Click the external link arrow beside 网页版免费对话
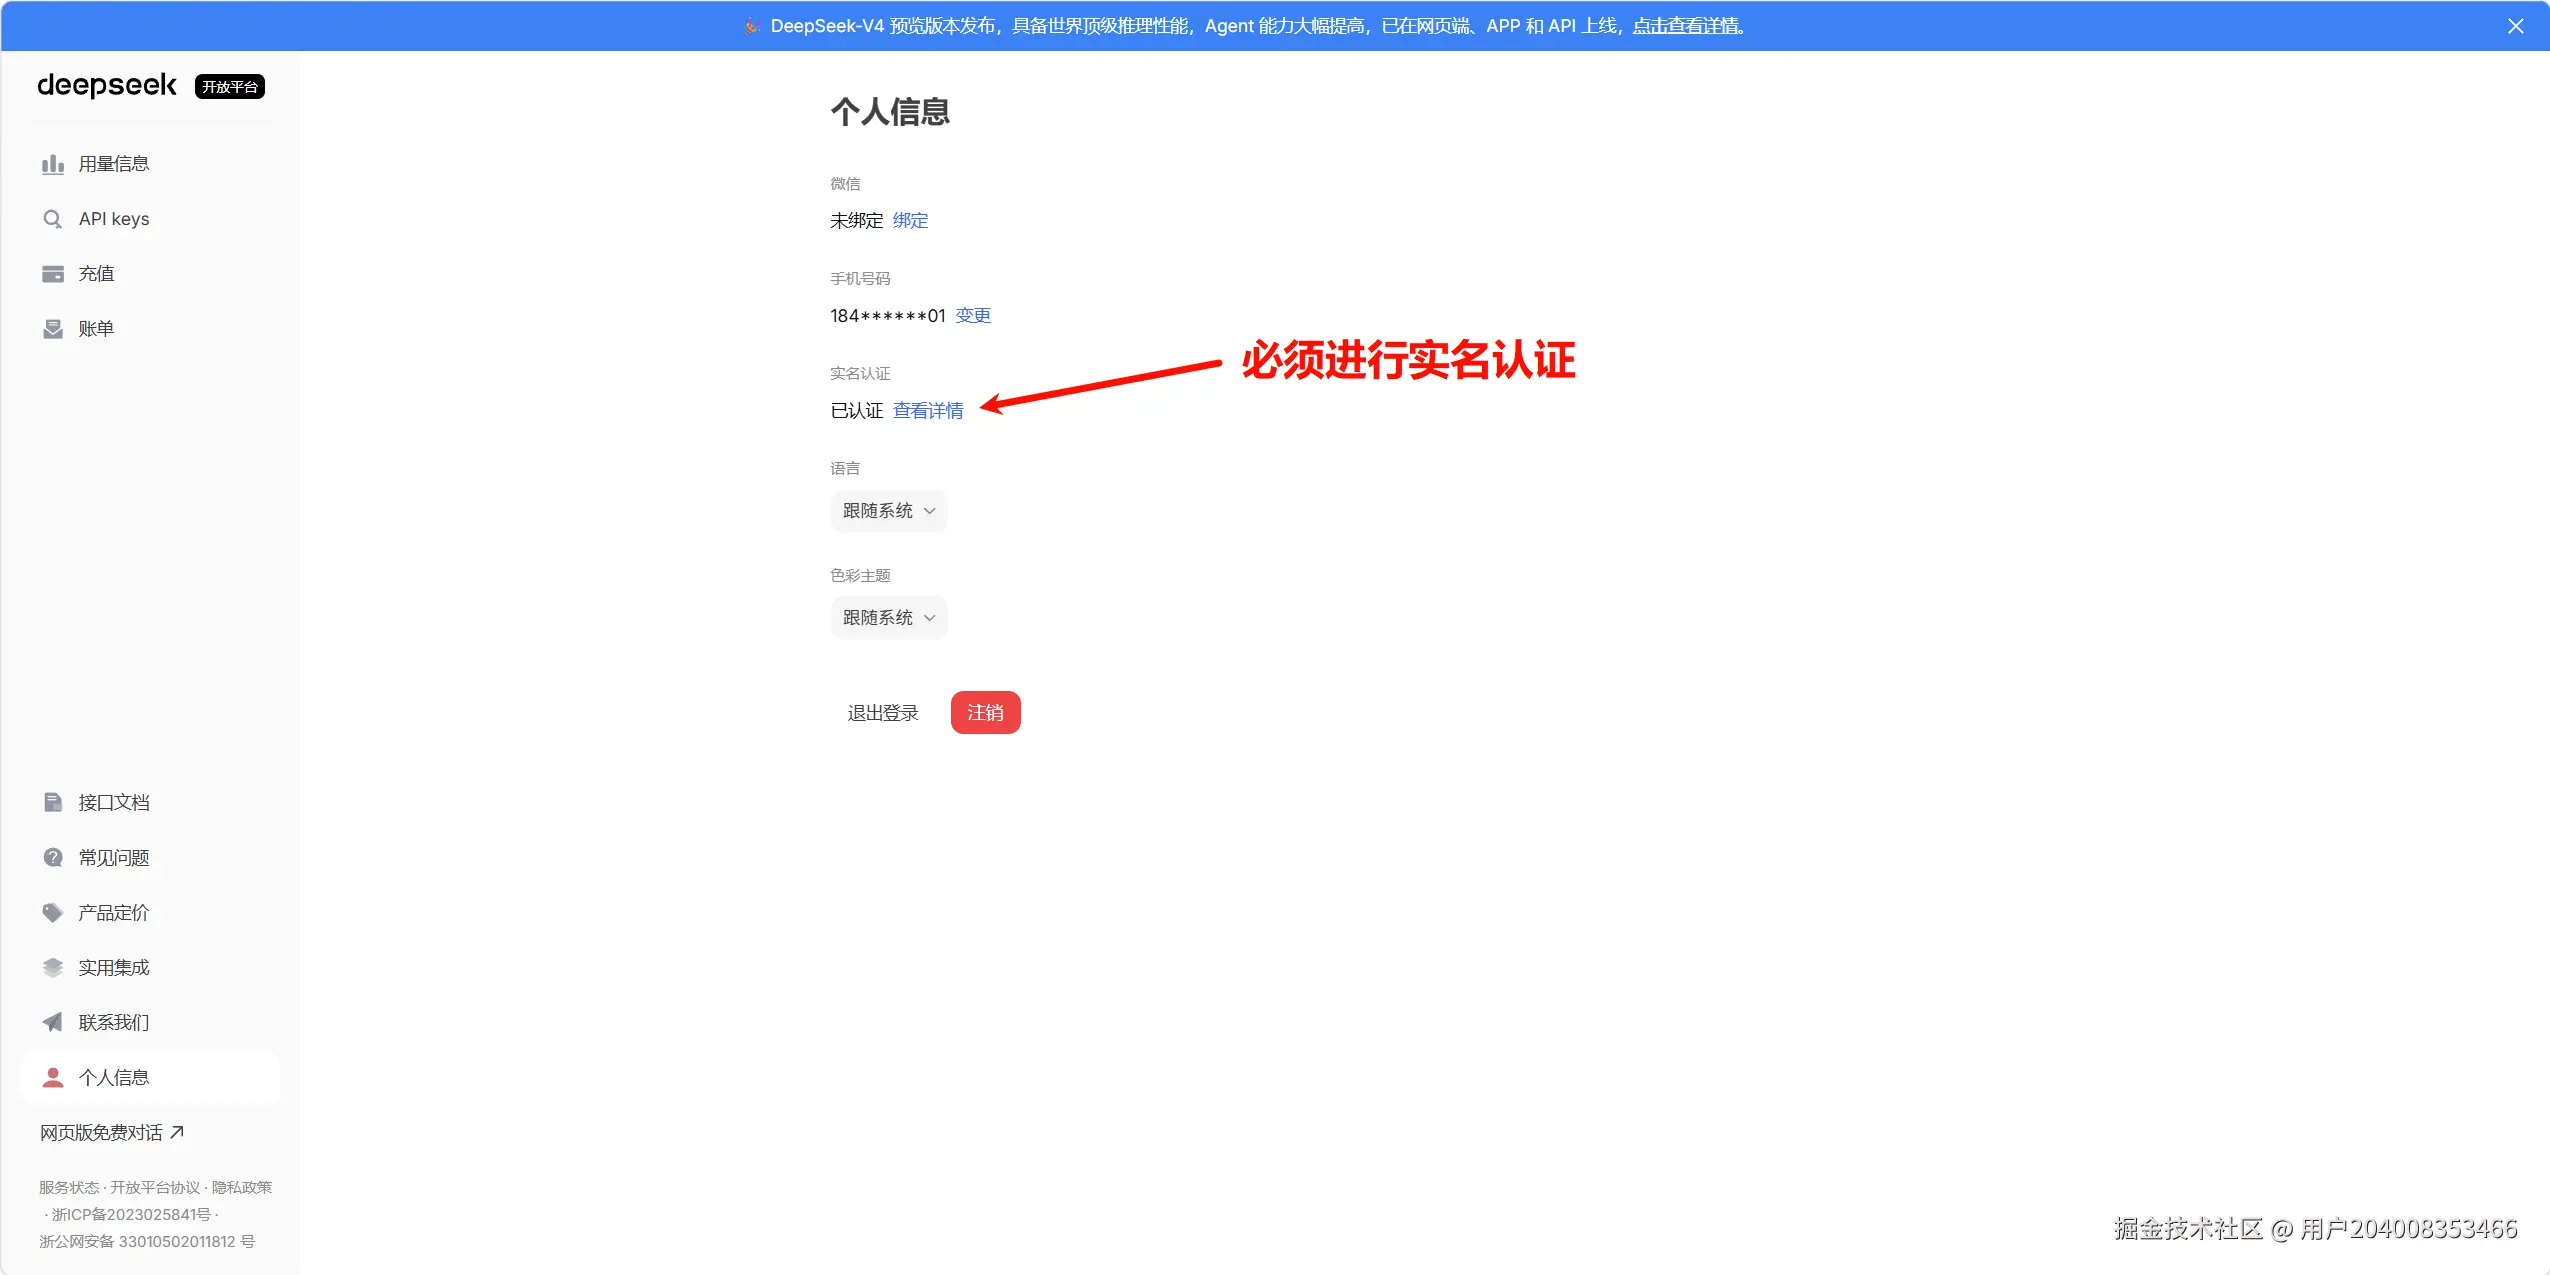The height and width of the screenshot is (1275, 2550). tap(177, 1132)
